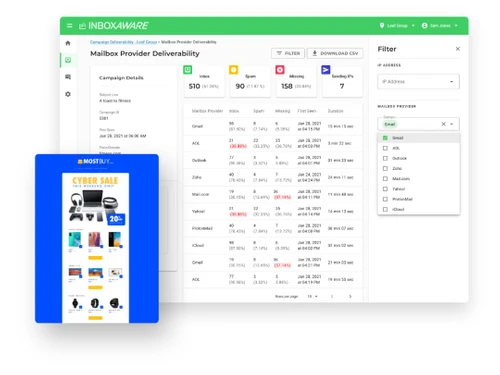Click the Campaign Details heading
This screenshot has height=375, width=500.
pos(121,78)
